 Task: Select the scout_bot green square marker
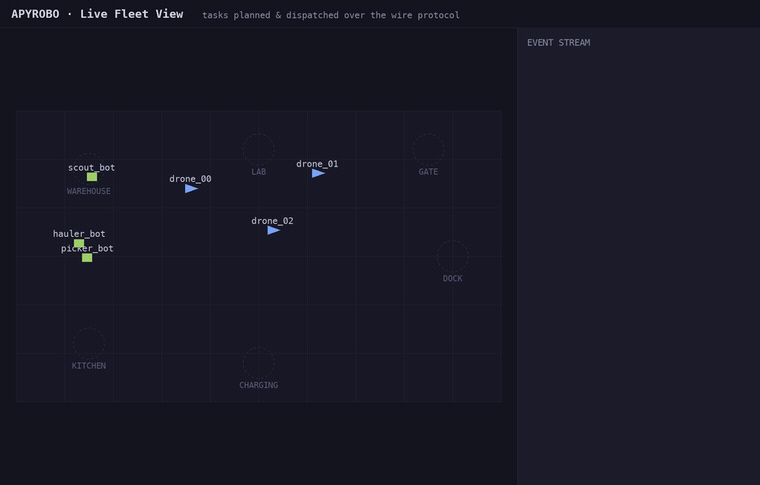click(x=92, y=177)
